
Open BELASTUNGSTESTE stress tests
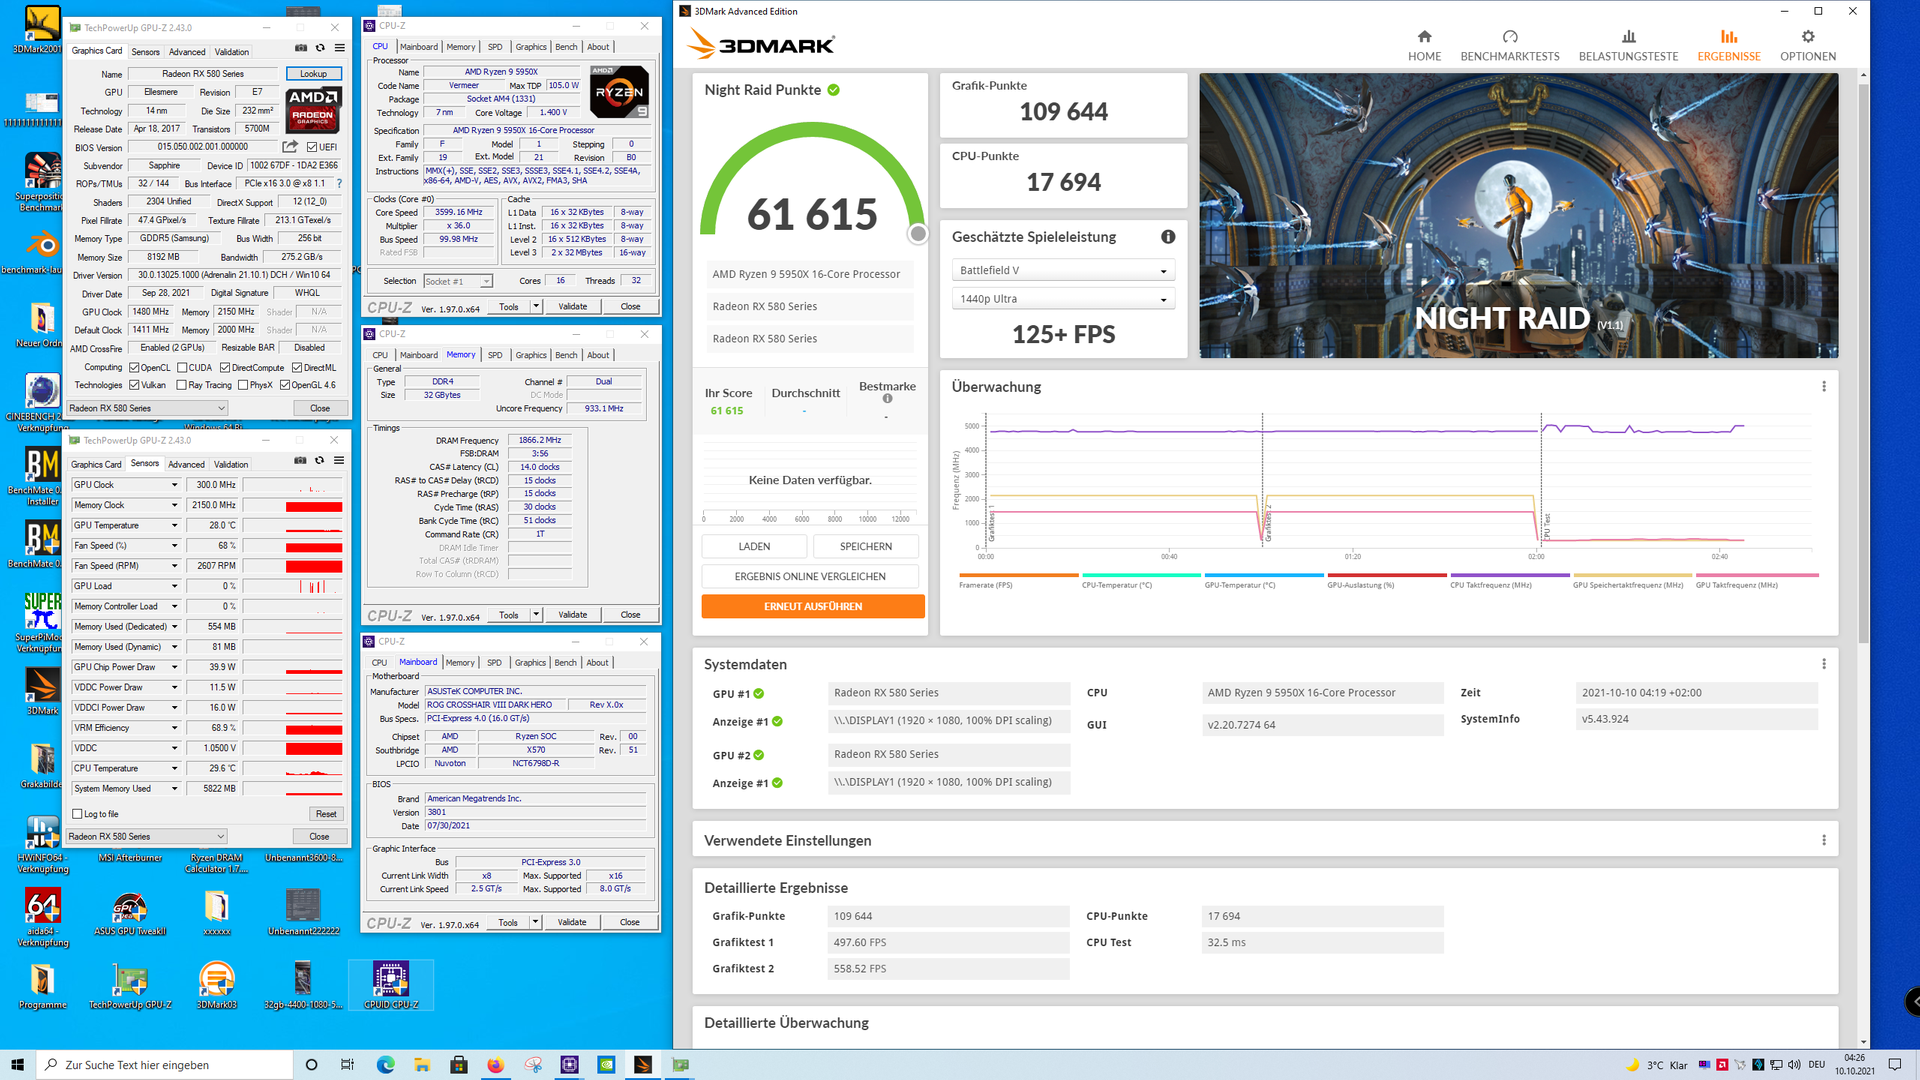pyautogui.click(x=1628, y=46)
